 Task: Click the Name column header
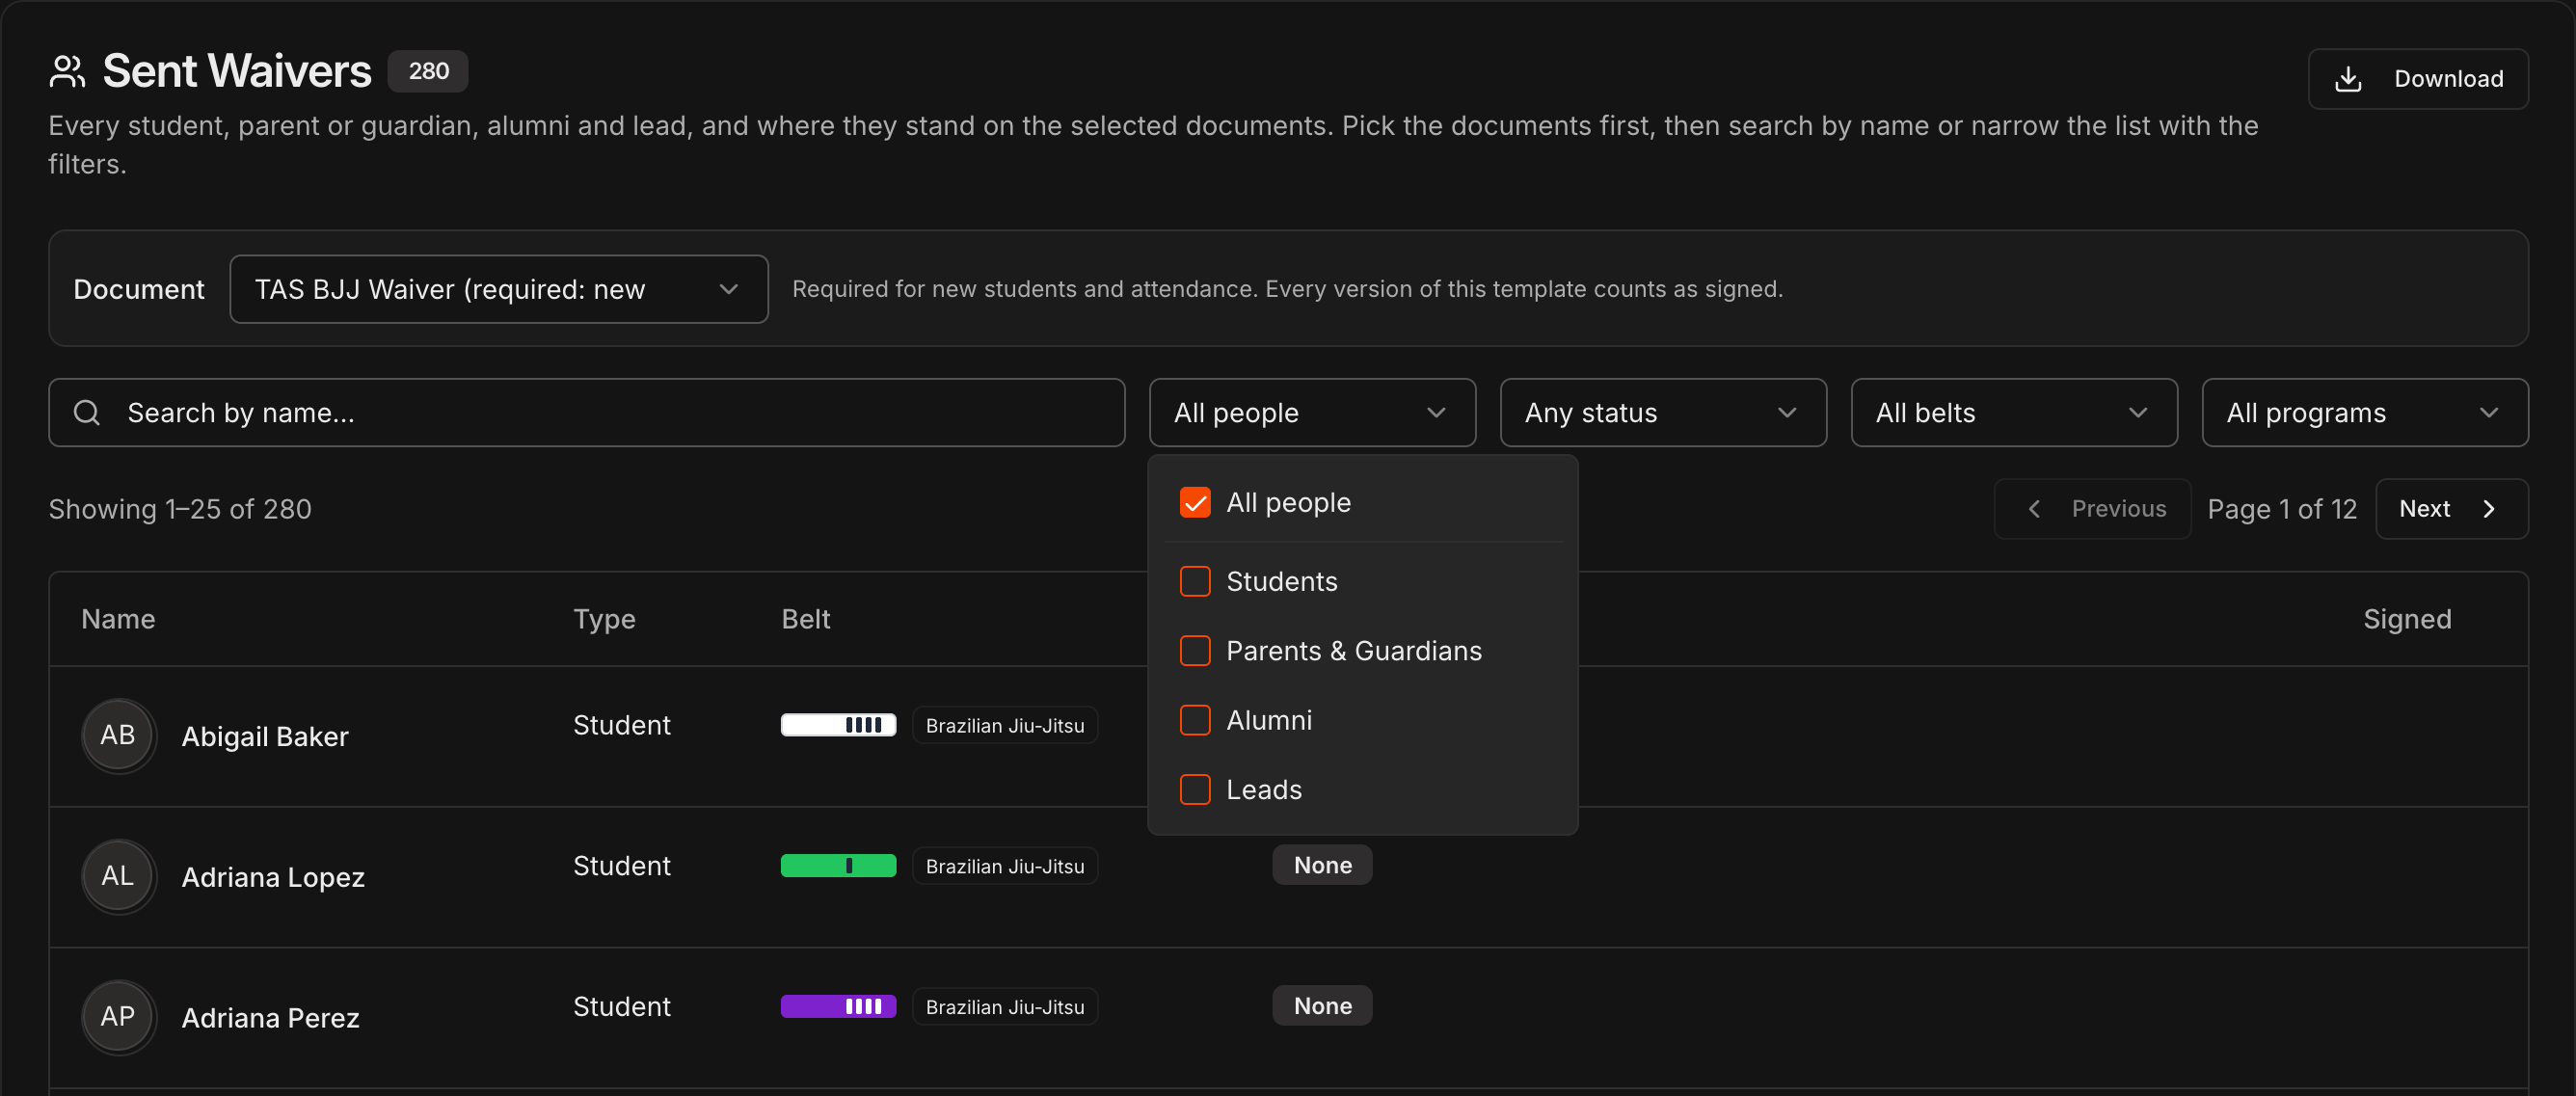point(118,619)
